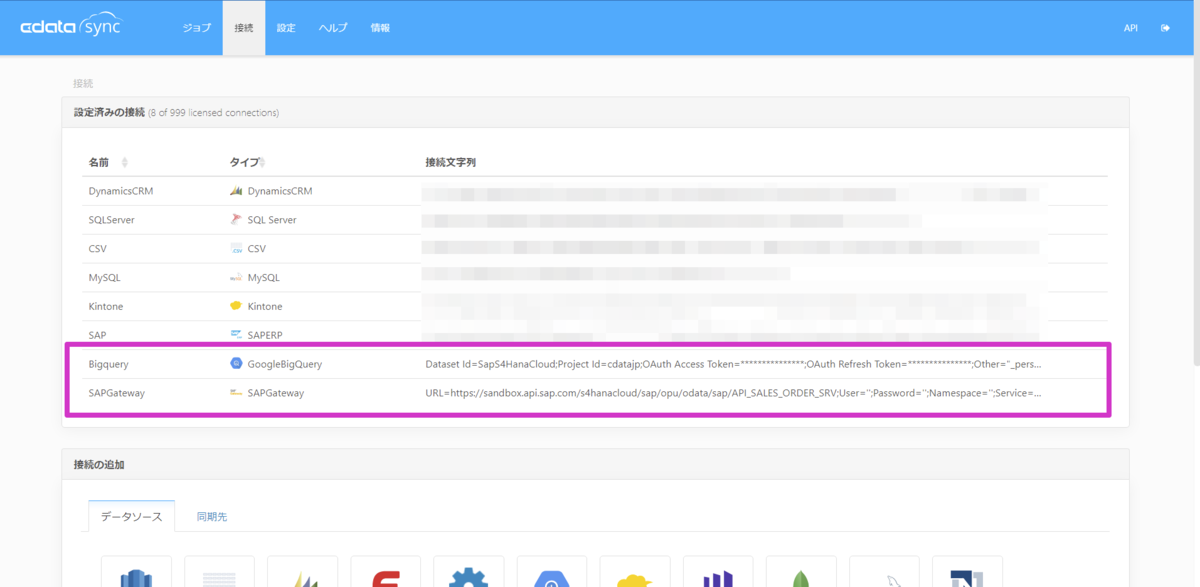
Task: Click the logout icon in header
Action: 1165,28
